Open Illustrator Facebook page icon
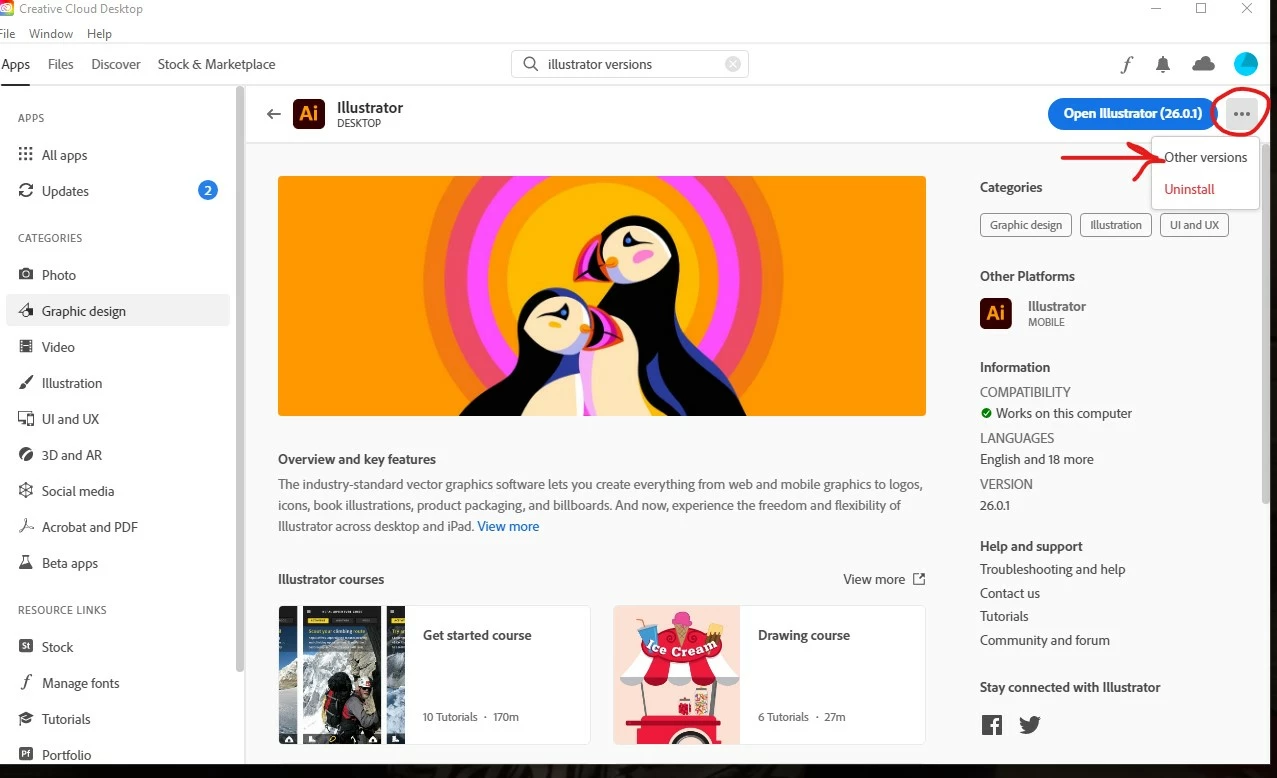The image size is (1277, 778). (x=992, y=726)
